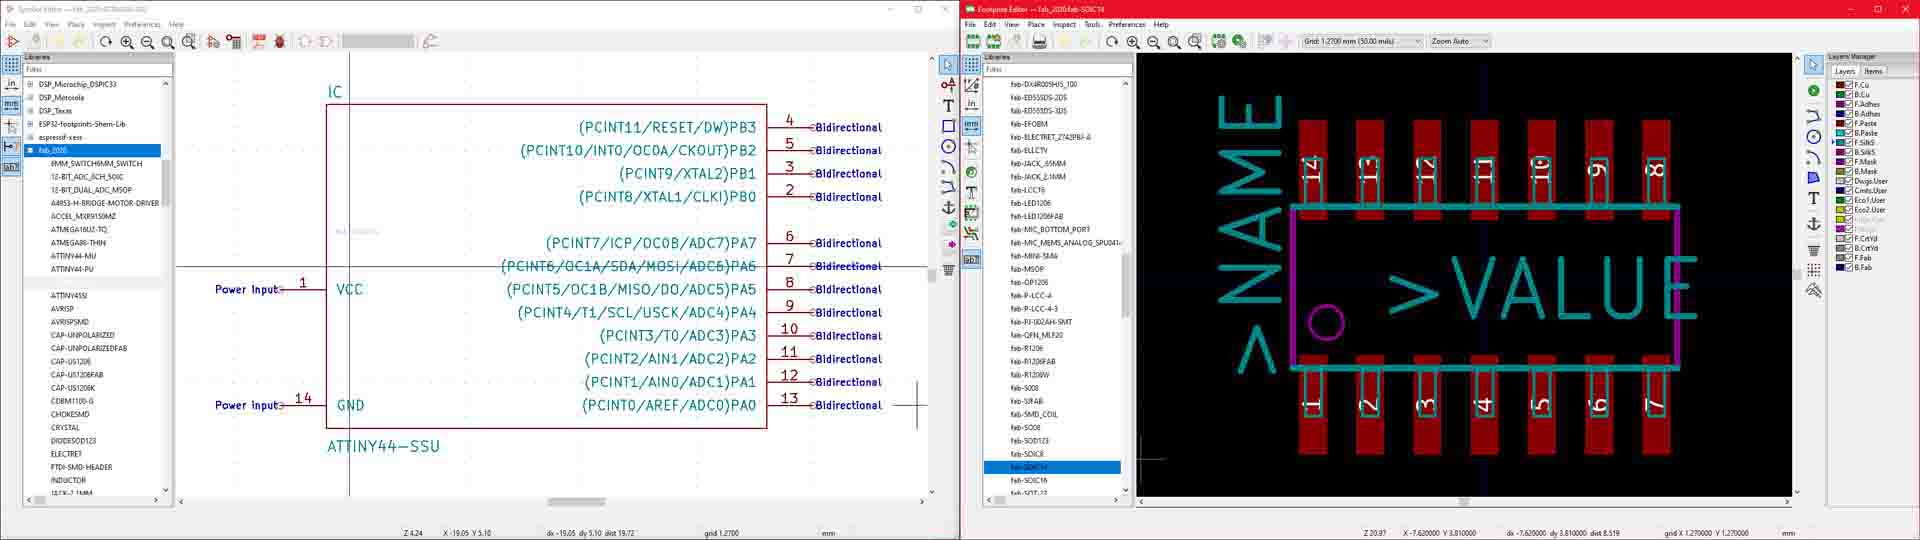
Task: Click Zoom Out in Footprint Editor toolbar
Action: coord(1153,41)
